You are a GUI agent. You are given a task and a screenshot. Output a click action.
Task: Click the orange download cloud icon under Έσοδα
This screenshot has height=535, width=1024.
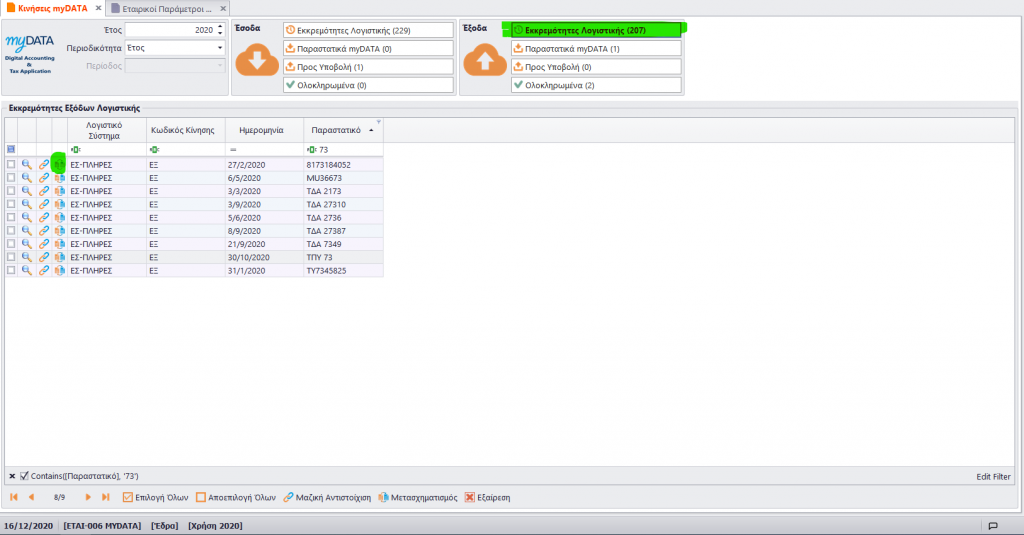pos(257,60)
